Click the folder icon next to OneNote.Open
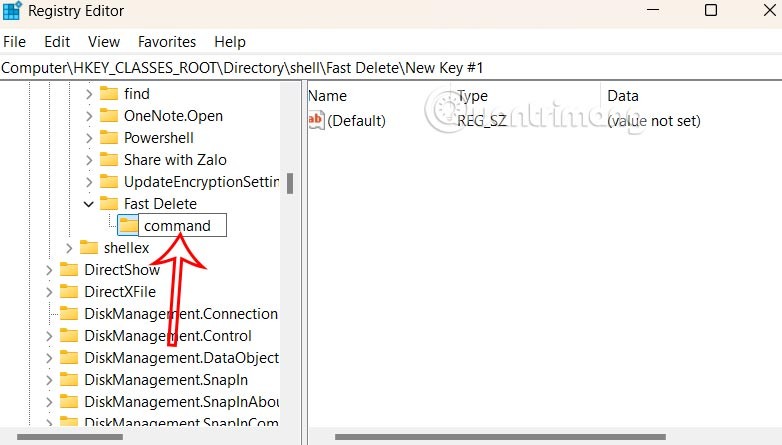782x445 pixels. (109, 115)
